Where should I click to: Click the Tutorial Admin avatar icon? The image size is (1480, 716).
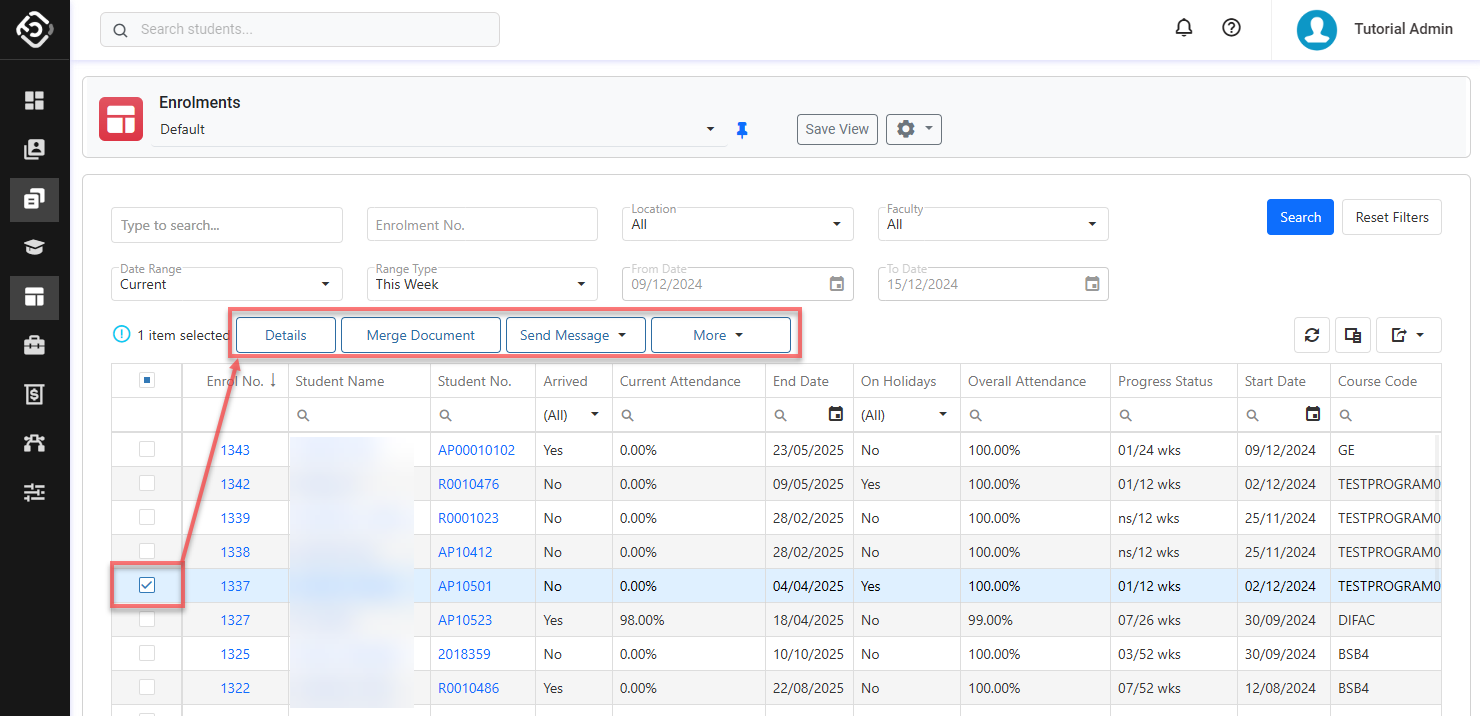point(1317,30)
